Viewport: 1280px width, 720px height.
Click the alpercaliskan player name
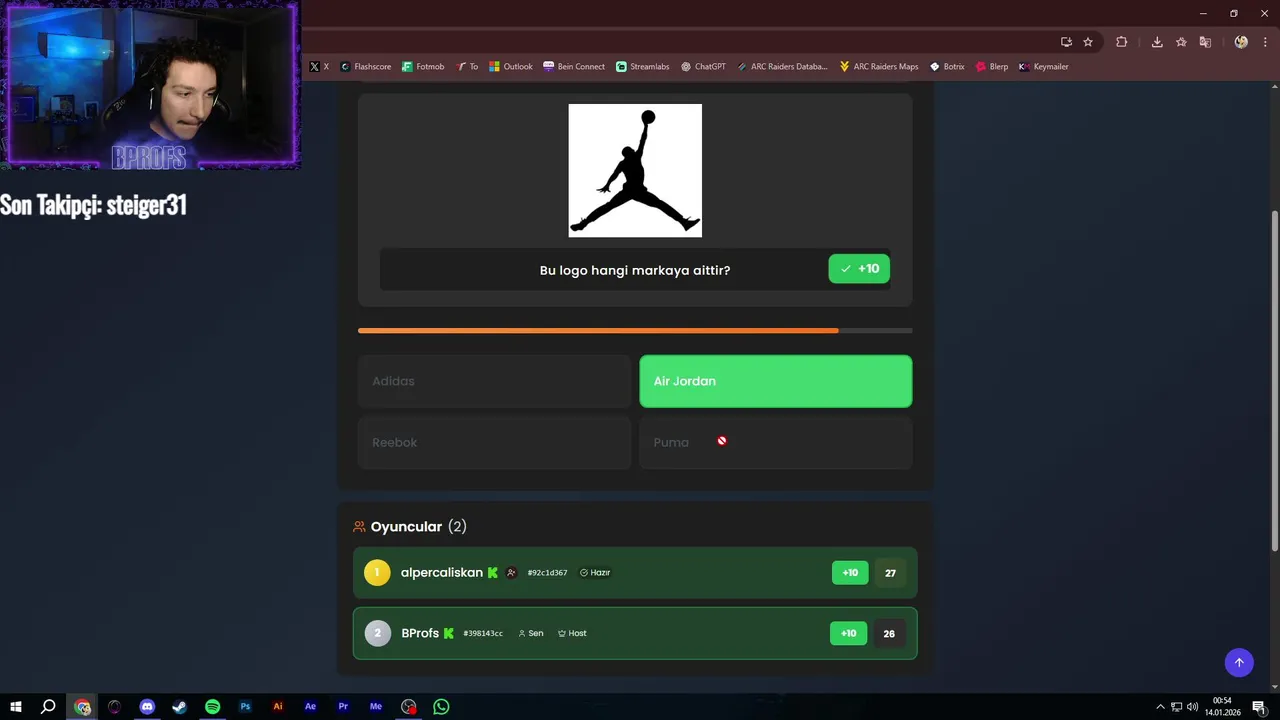tap(441, 573)
